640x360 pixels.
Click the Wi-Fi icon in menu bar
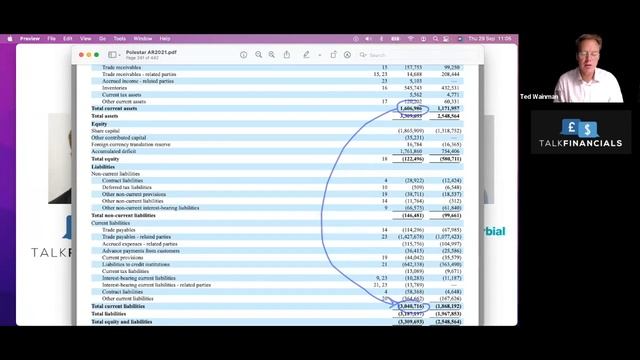tap(411, 39)
